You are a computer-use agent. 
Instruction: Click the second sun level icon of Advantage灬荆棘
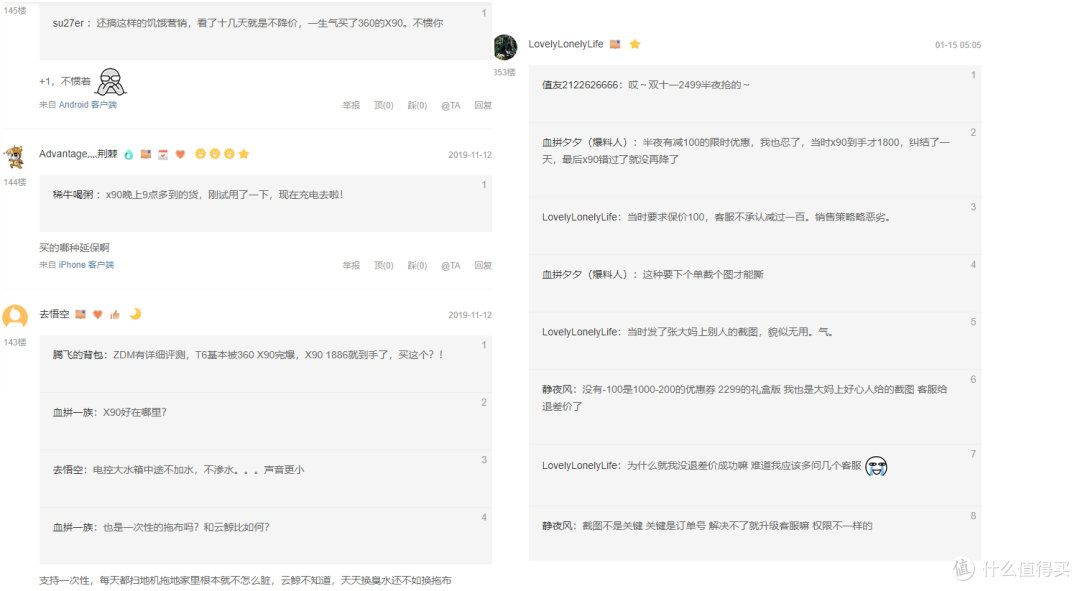click(215, 154)
